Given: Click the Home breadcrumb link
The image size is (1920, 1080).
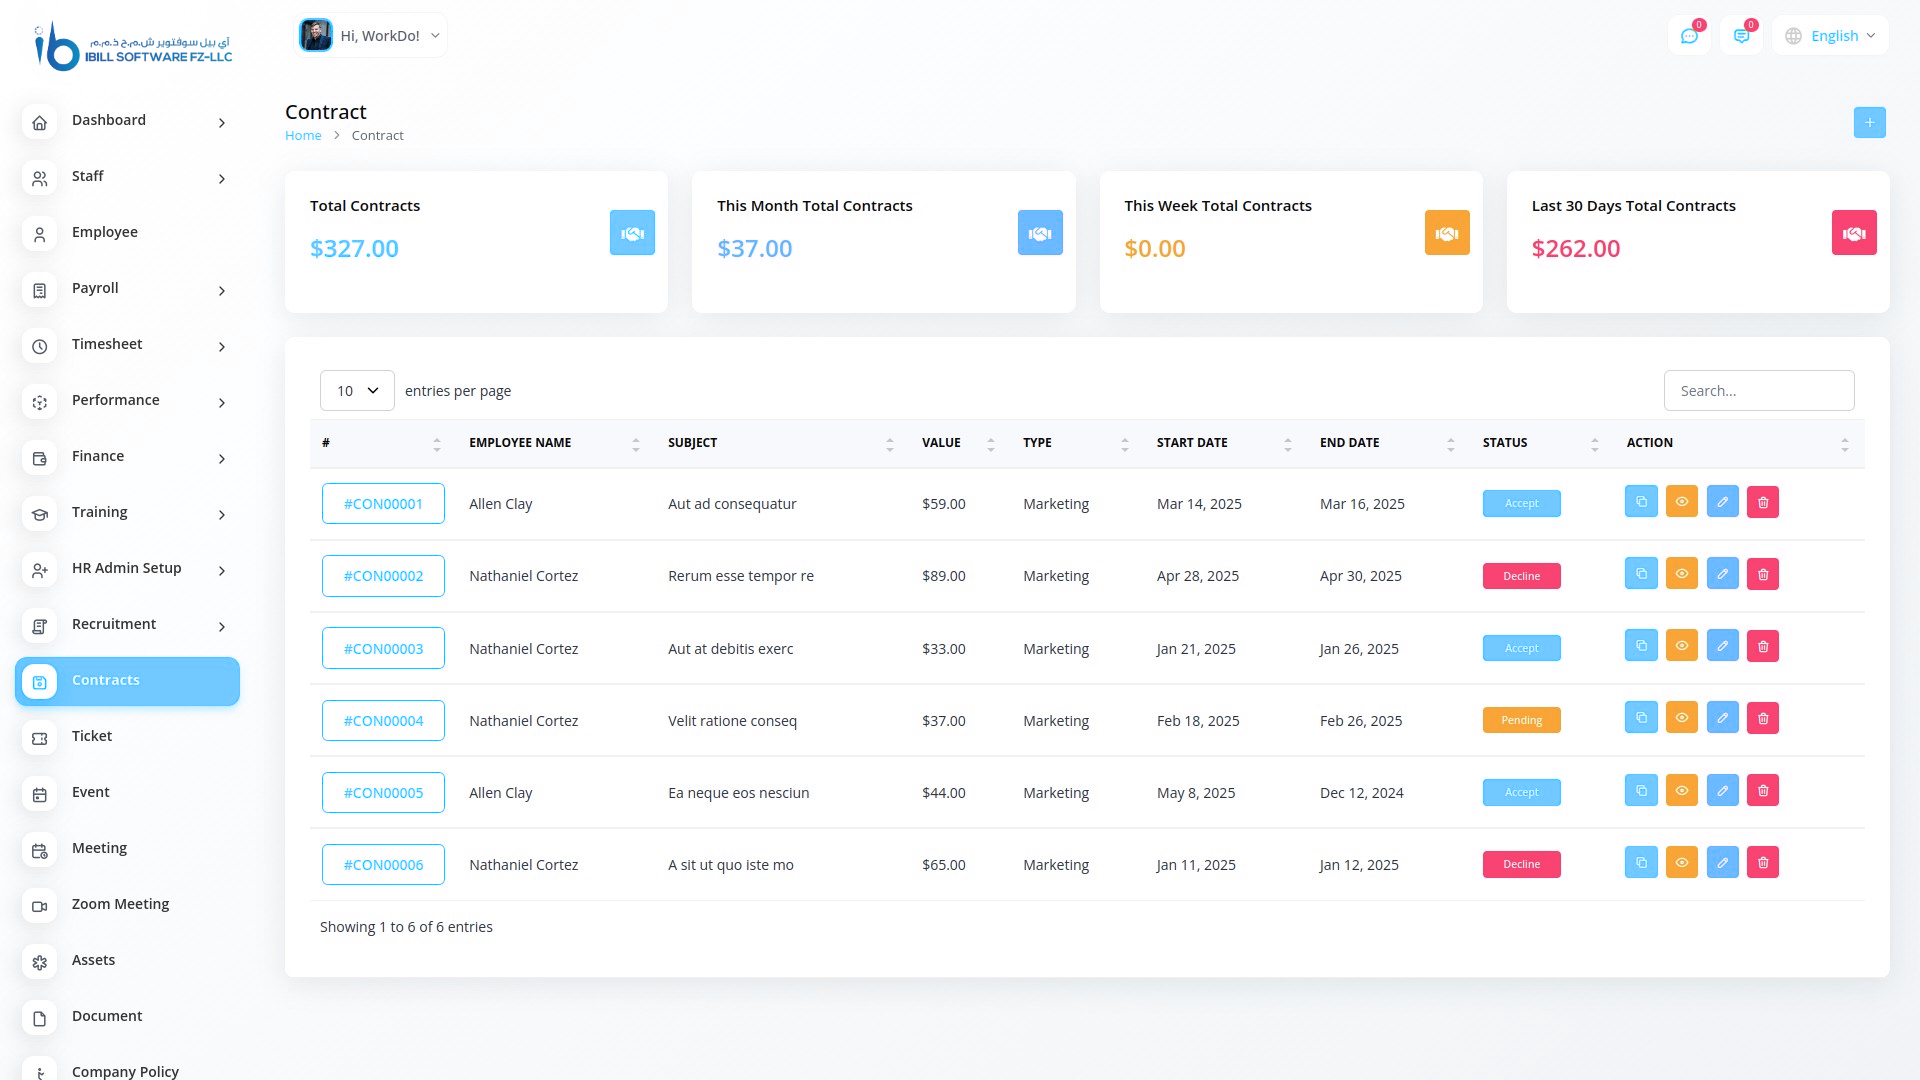Looking at the screenshot, I should (x=303, y=136).
